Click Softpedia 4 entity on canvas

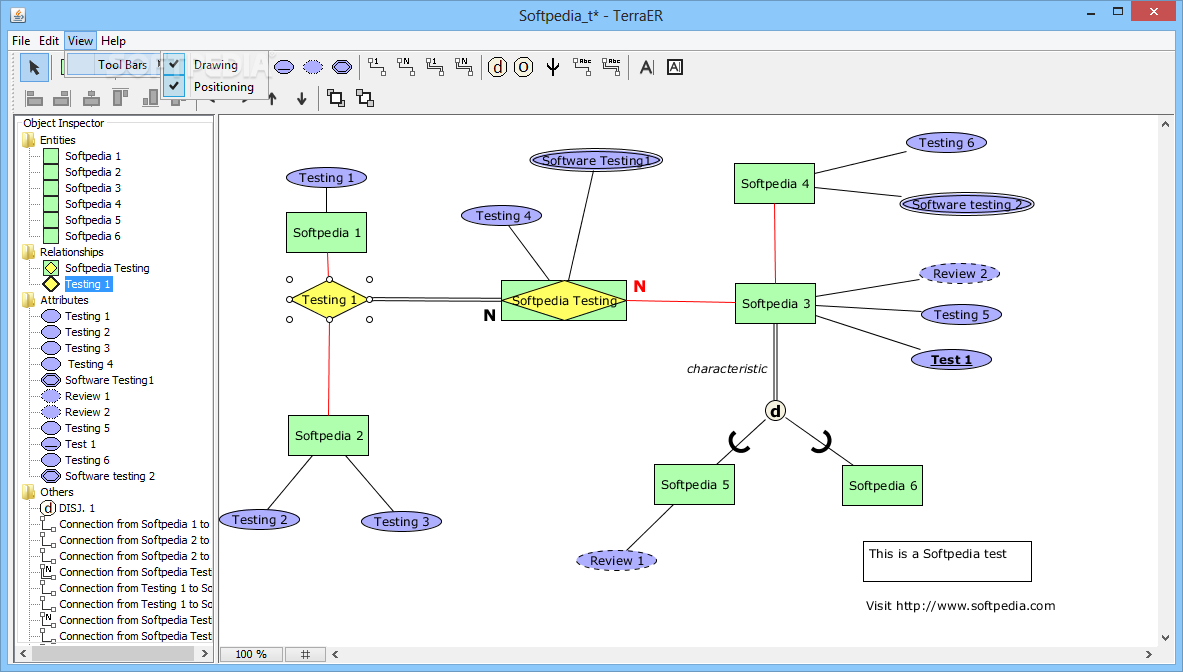tap(774, 183)
